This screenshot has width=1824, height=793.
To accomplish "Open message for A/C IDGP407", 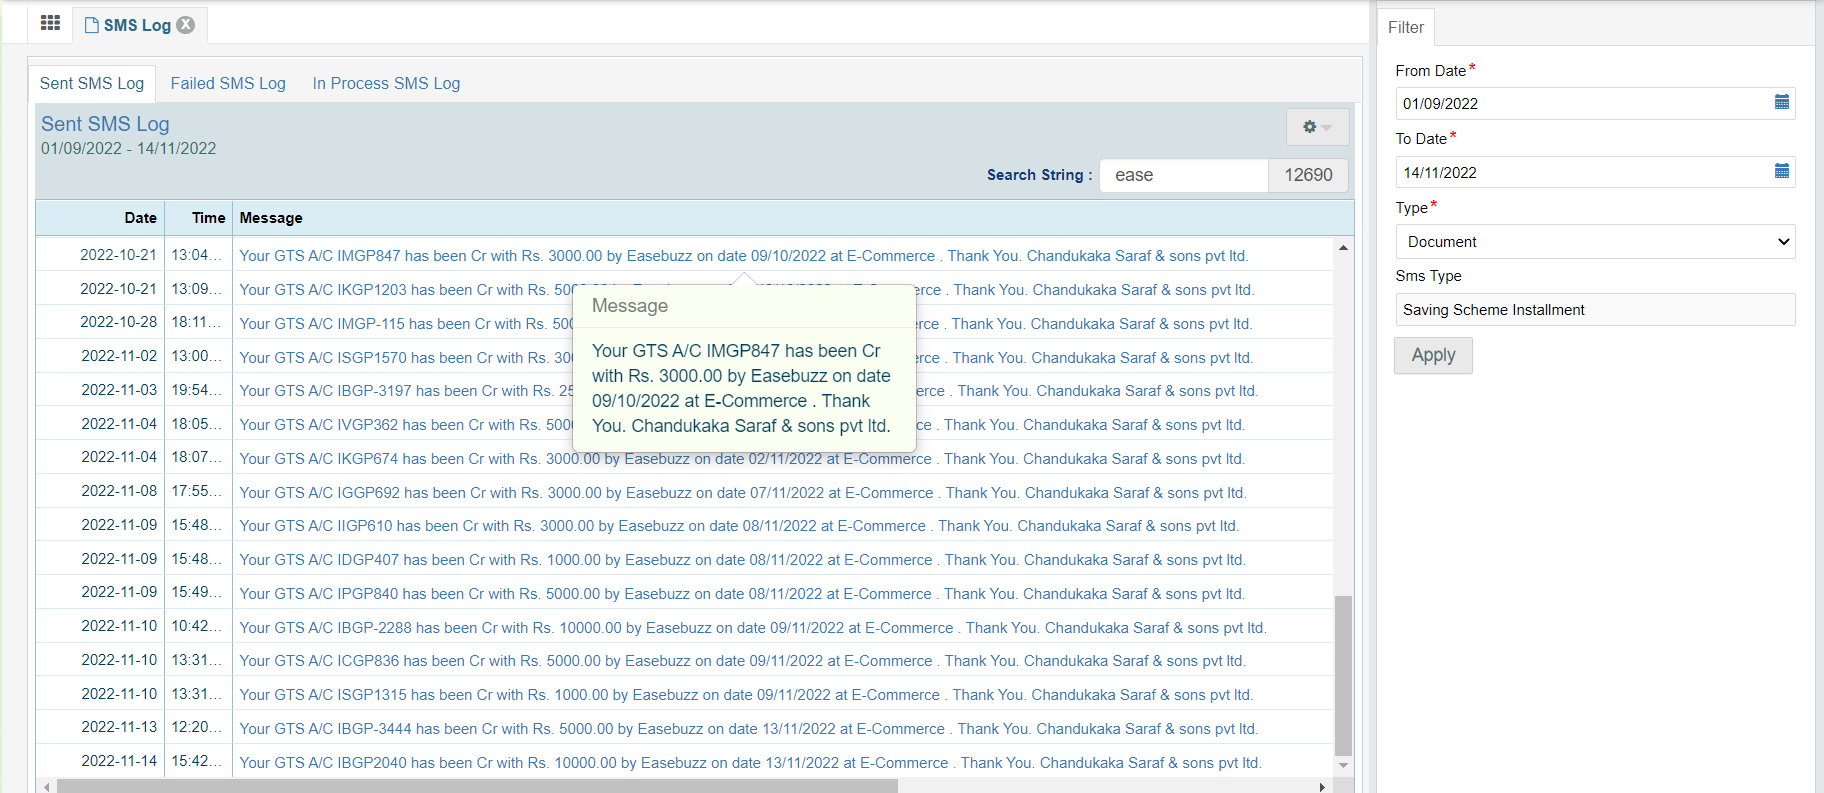I will pos(742,560).
